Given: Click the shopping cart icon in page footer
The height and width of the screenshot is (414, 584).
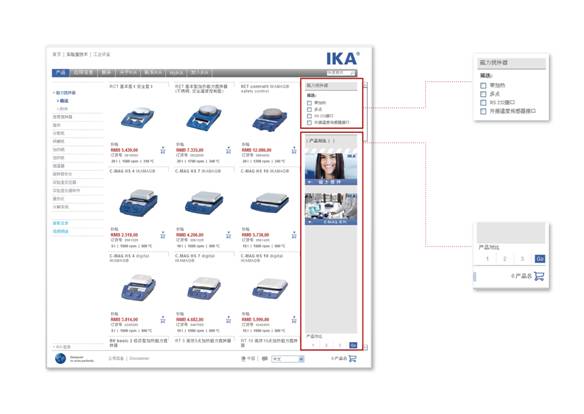Looking at the screenshot, I should point(352,359).
